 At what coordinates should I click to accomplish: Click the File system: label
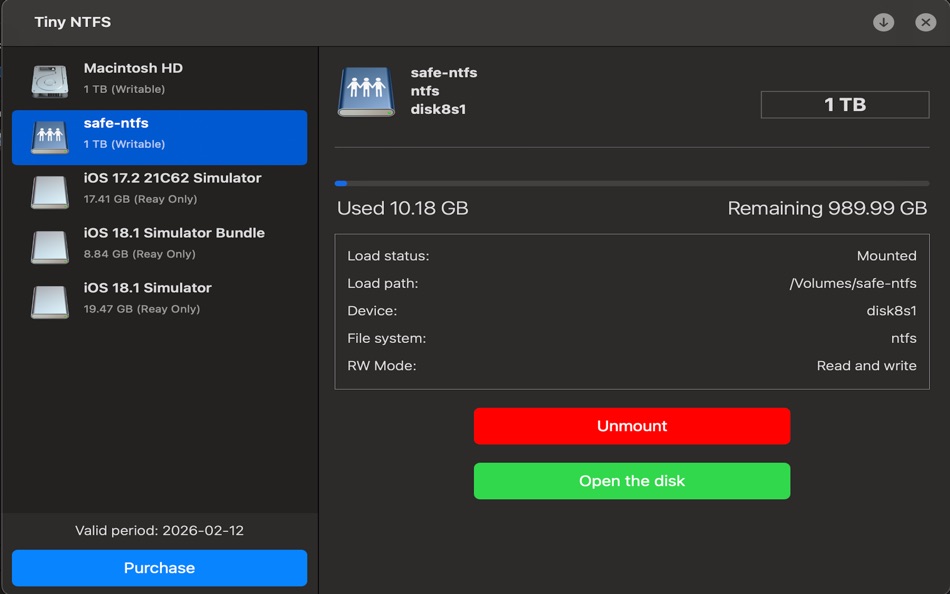click(387, 338)
